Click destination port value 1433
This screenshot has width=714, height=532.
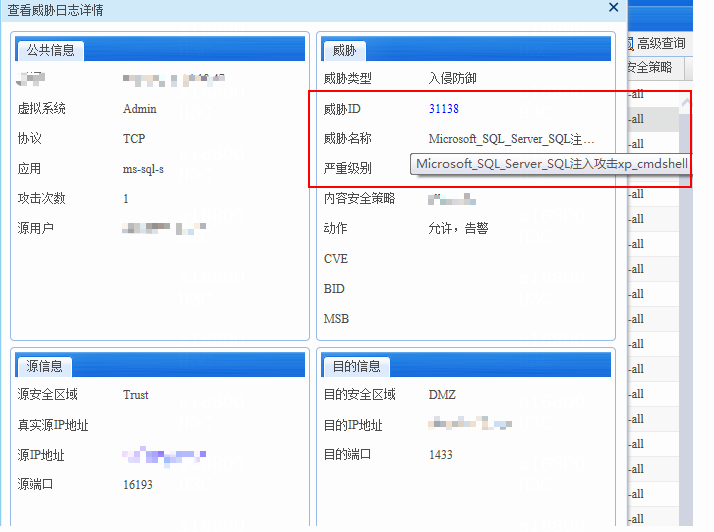[440, 455]
